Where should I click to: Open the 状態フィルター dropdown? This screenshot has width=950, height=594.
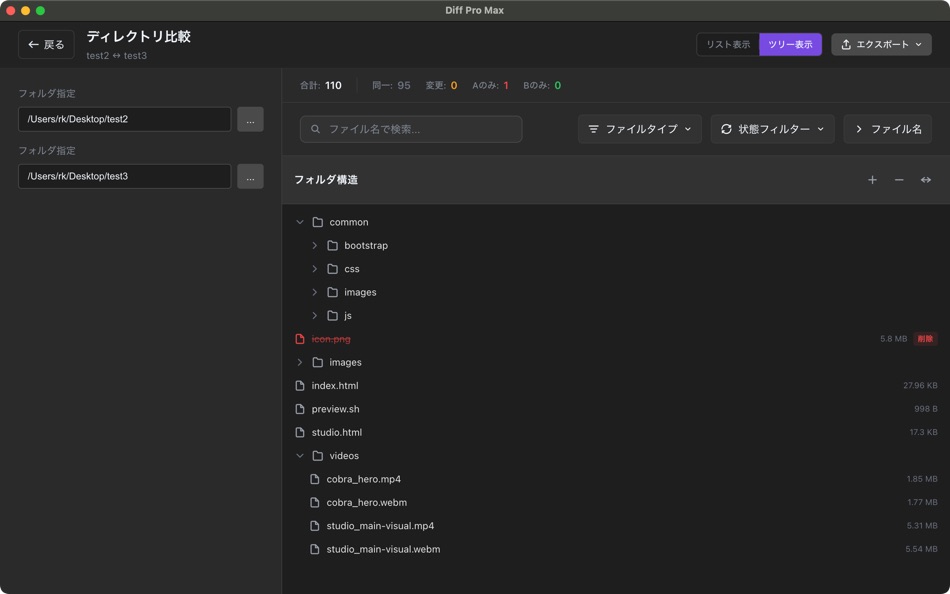click(772, 128)
